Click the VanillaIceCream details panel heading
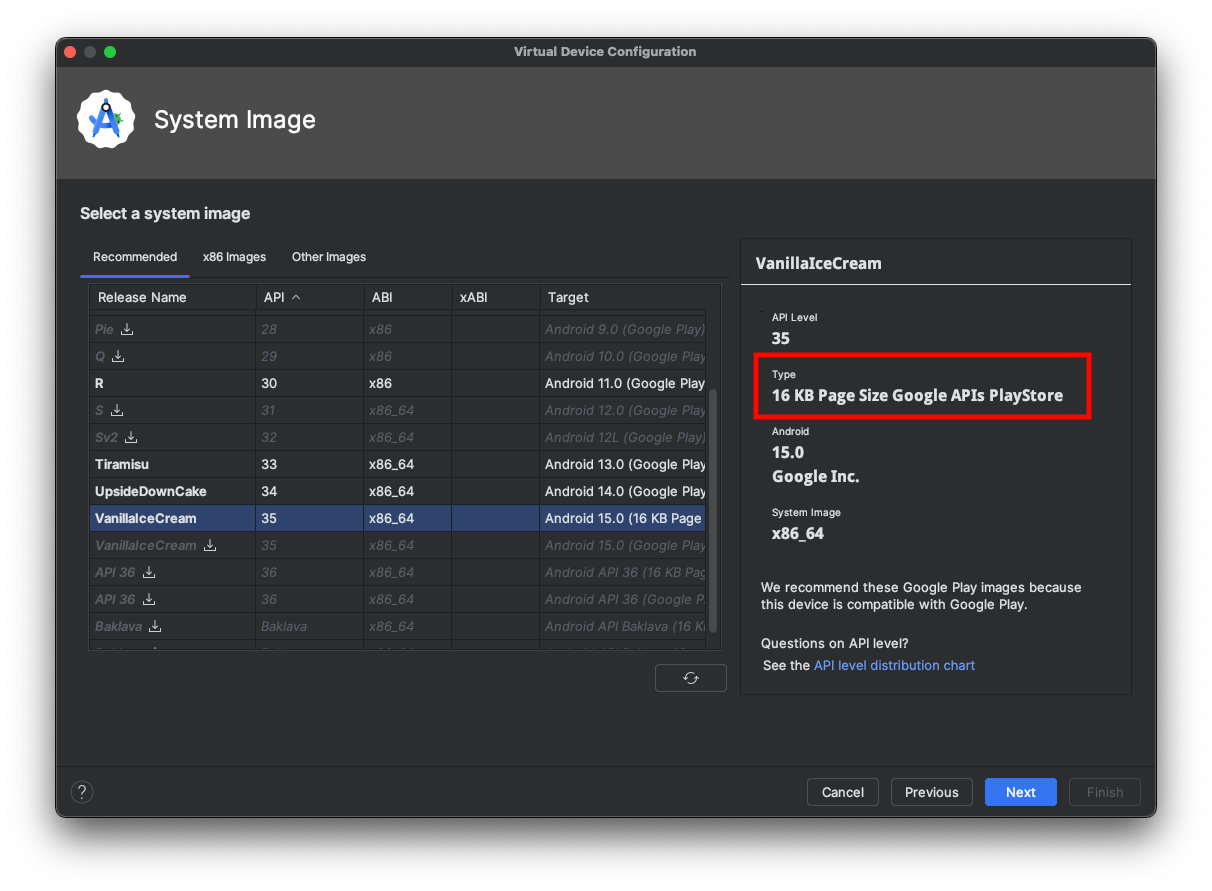The image size is (1212, 891). click(x=819, y=264)
